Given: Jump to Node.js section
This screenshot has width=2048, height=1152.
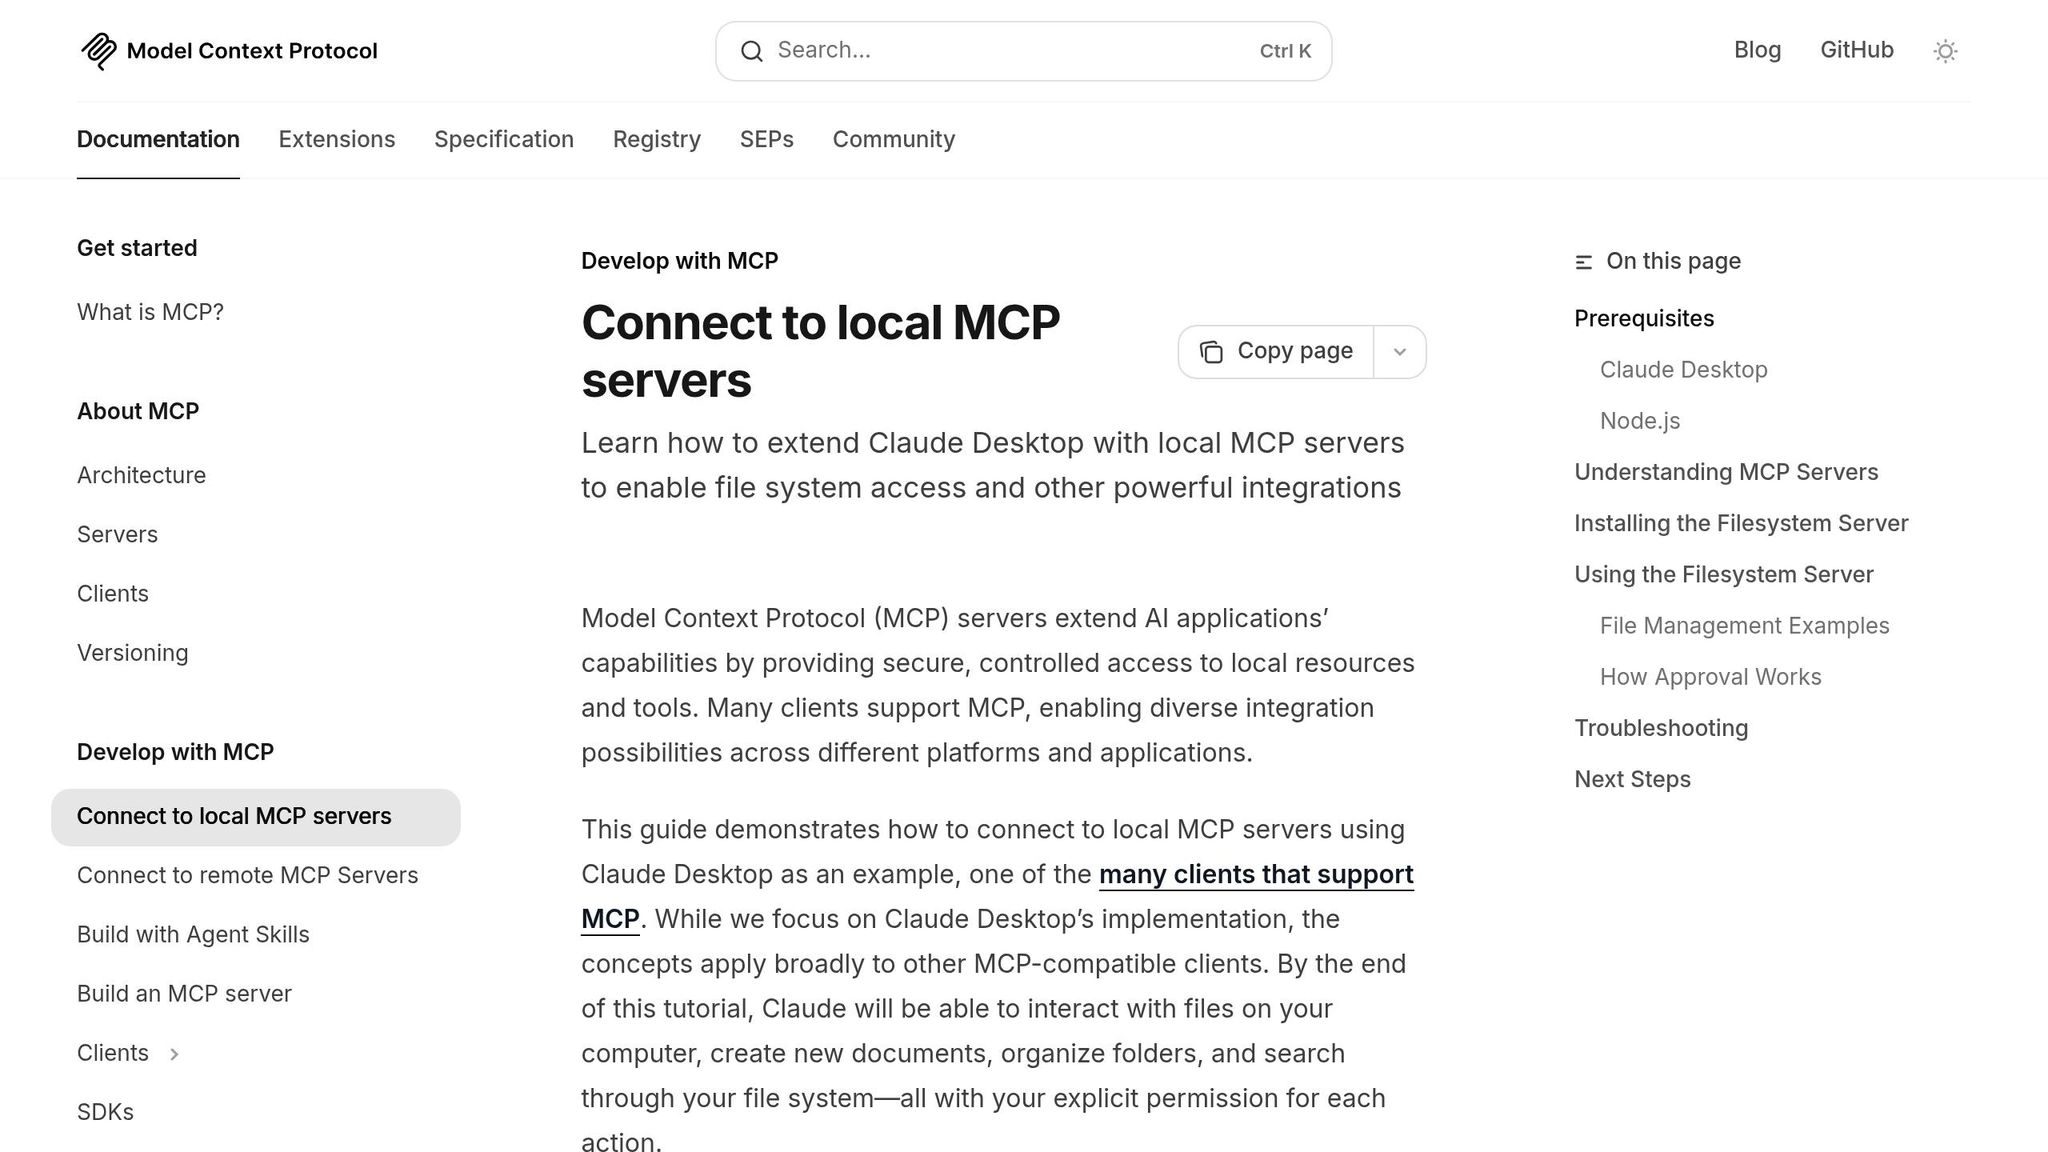Looking at the screenshot, I should tap(1640, 421).
